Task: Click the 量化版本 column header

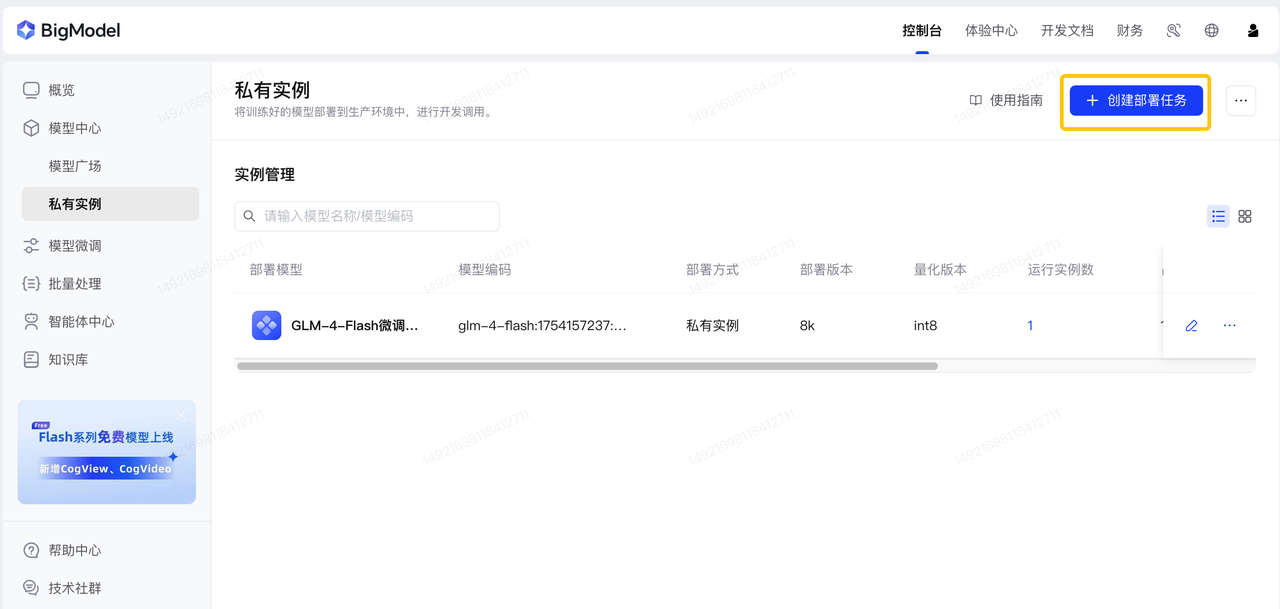Action: (x=941, y=270)
